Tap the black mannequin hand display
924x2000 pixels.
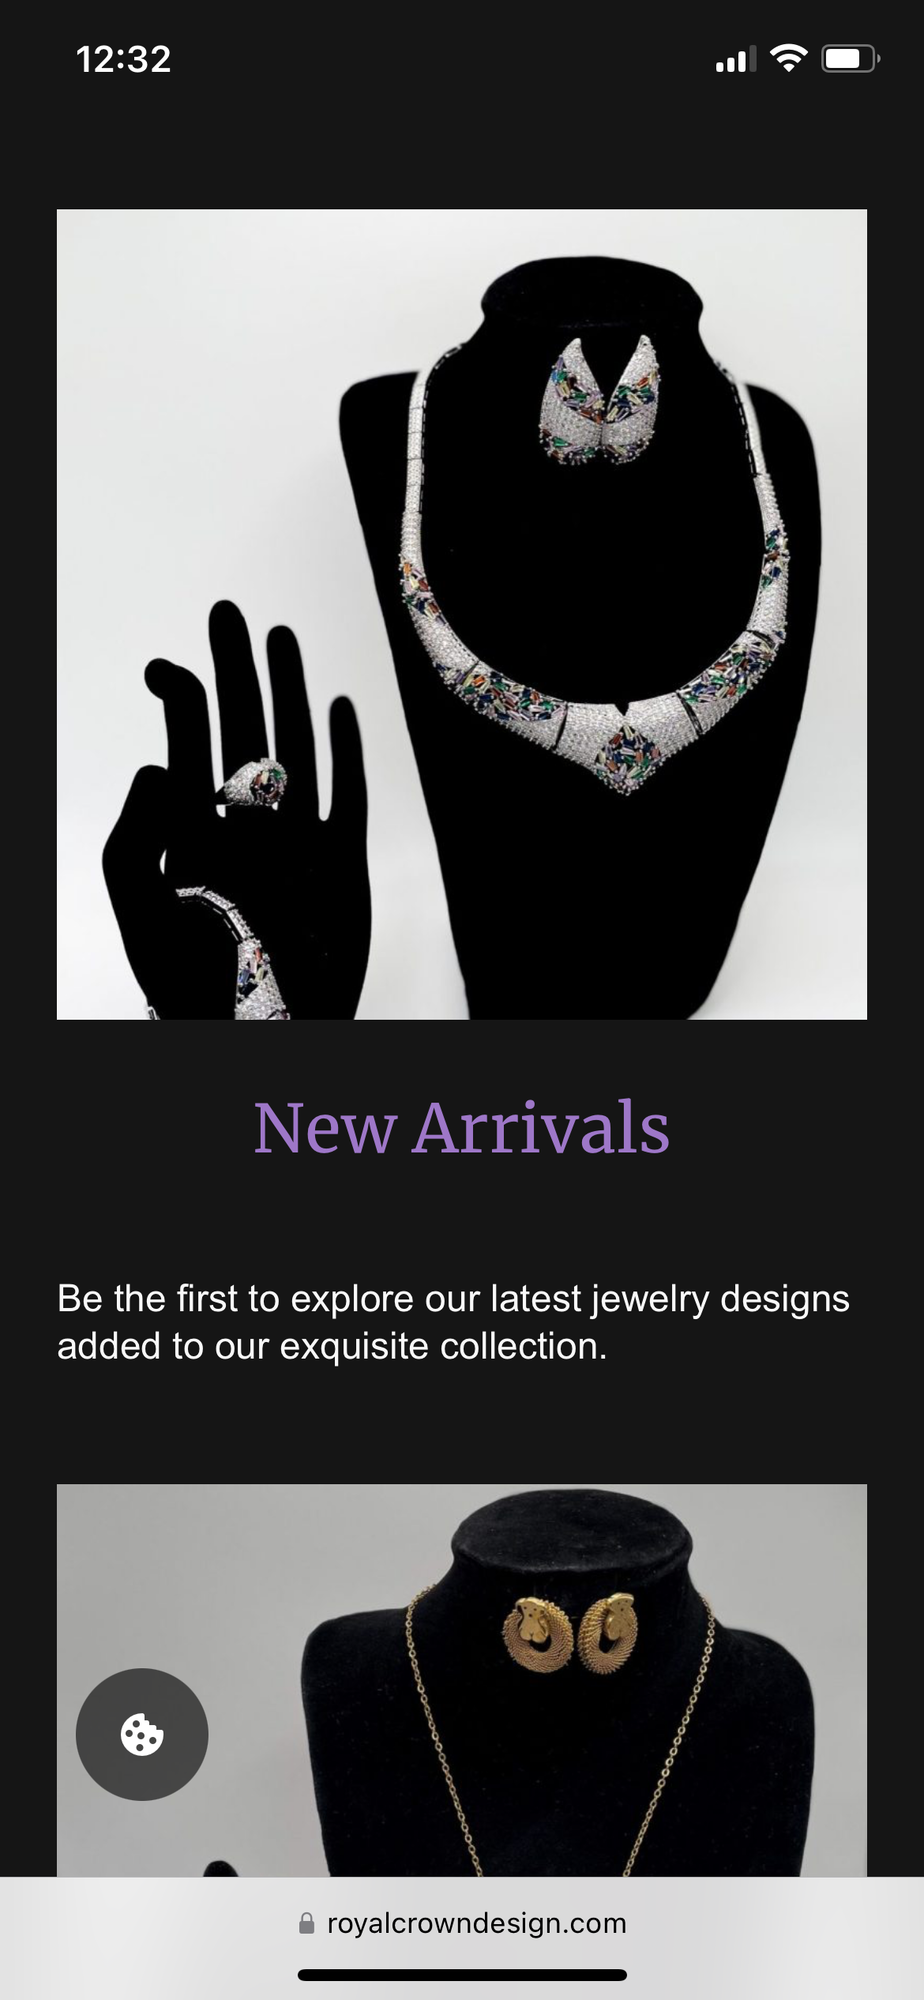240,810
